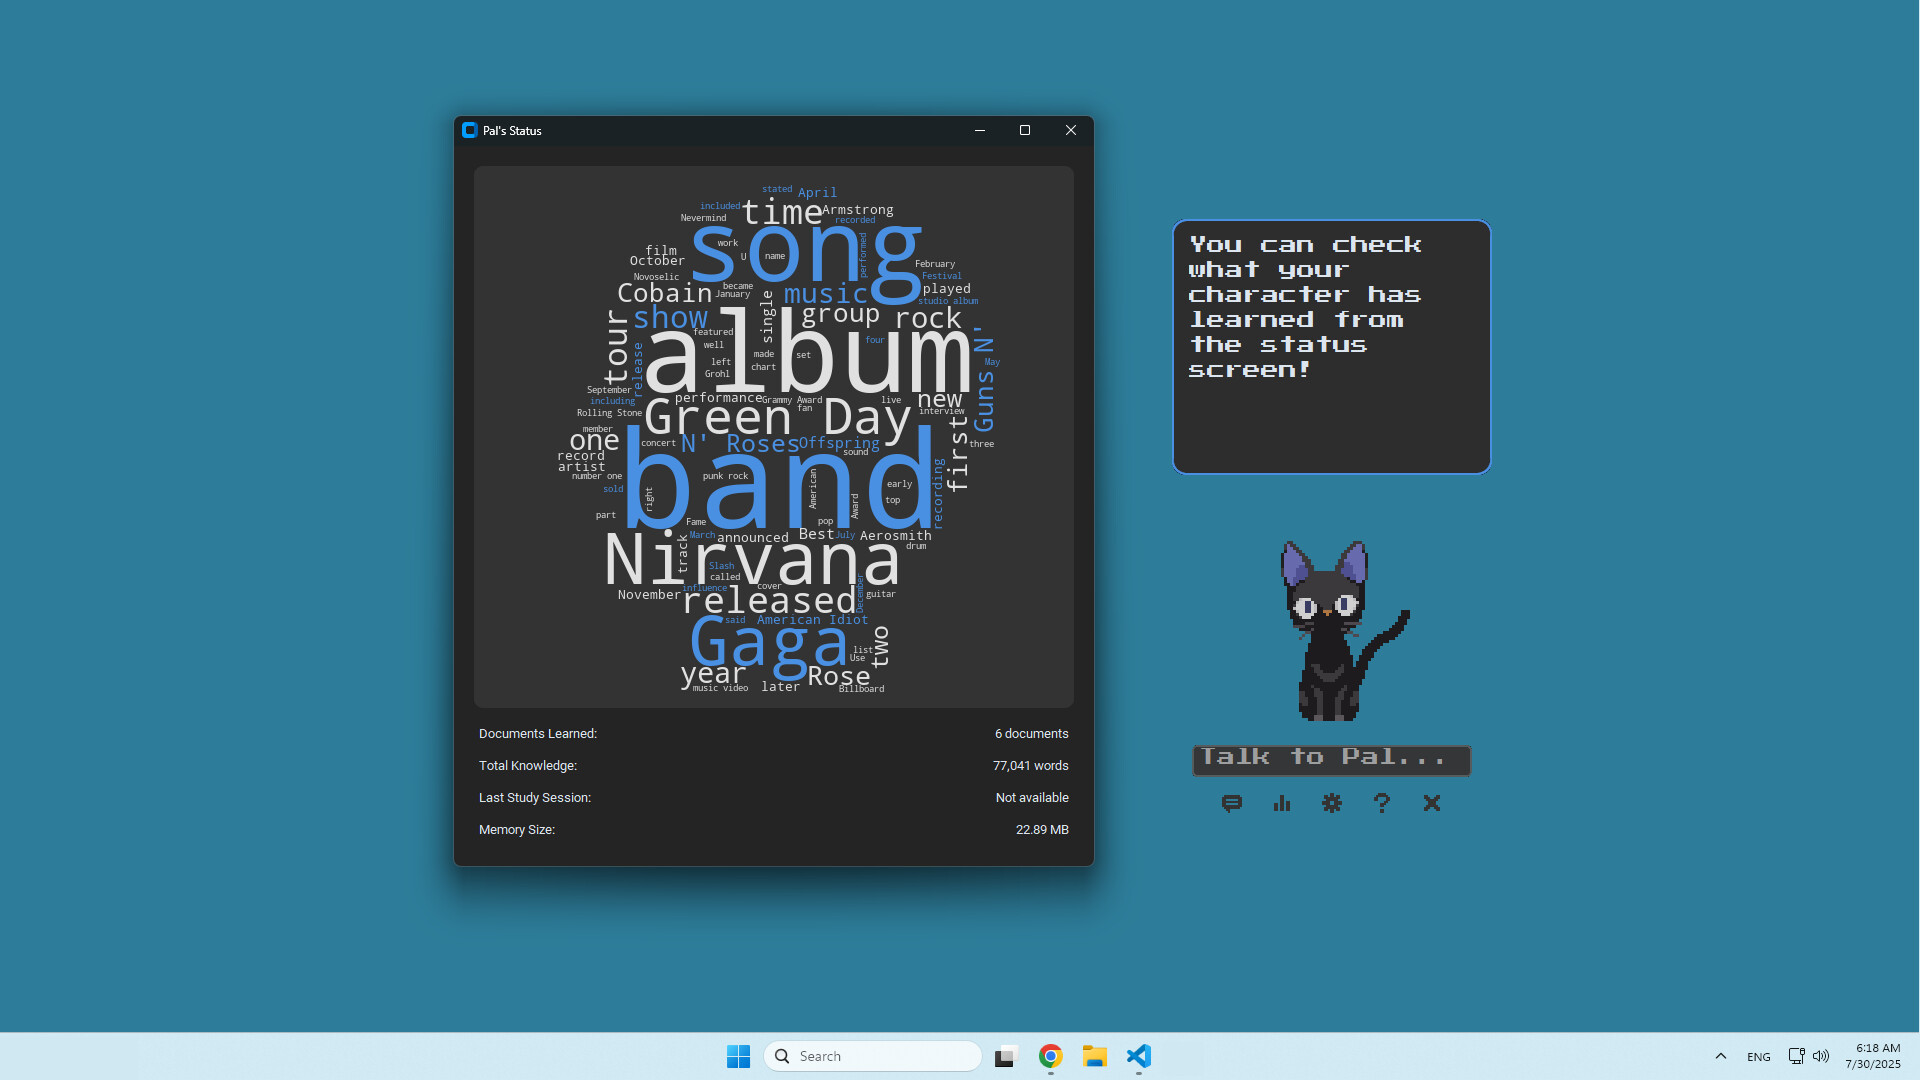Dismiss Pal's speech bubble about the status screen
This screenshot has width=1920, height=1080.
tap(1331, 346)
